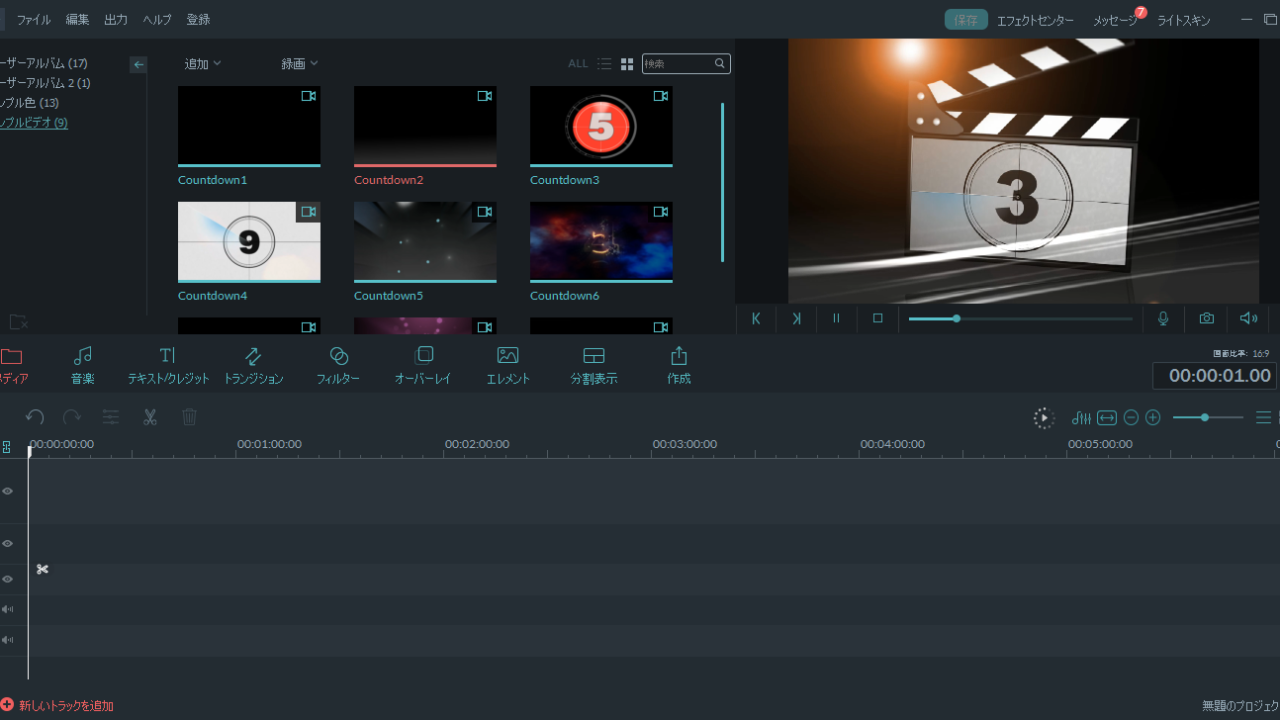Open the preview volume speaker control
The image size is (1280, 720).
[x=1249, y=318]
